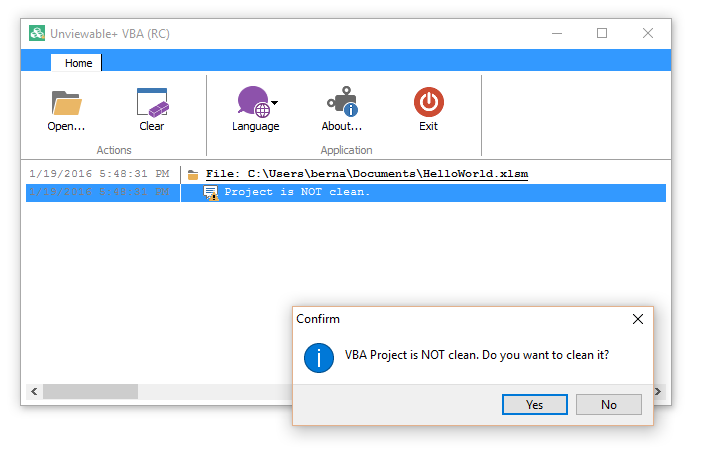The height and width of the screenshot is (467, 726).
Task: Click the Open... folder icon
Action: coord(66,102)
